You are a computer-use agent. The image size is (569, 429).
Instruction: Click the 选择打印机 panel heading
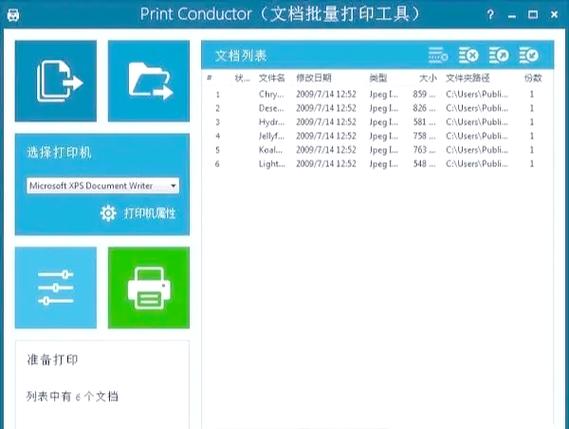point(59,152)
